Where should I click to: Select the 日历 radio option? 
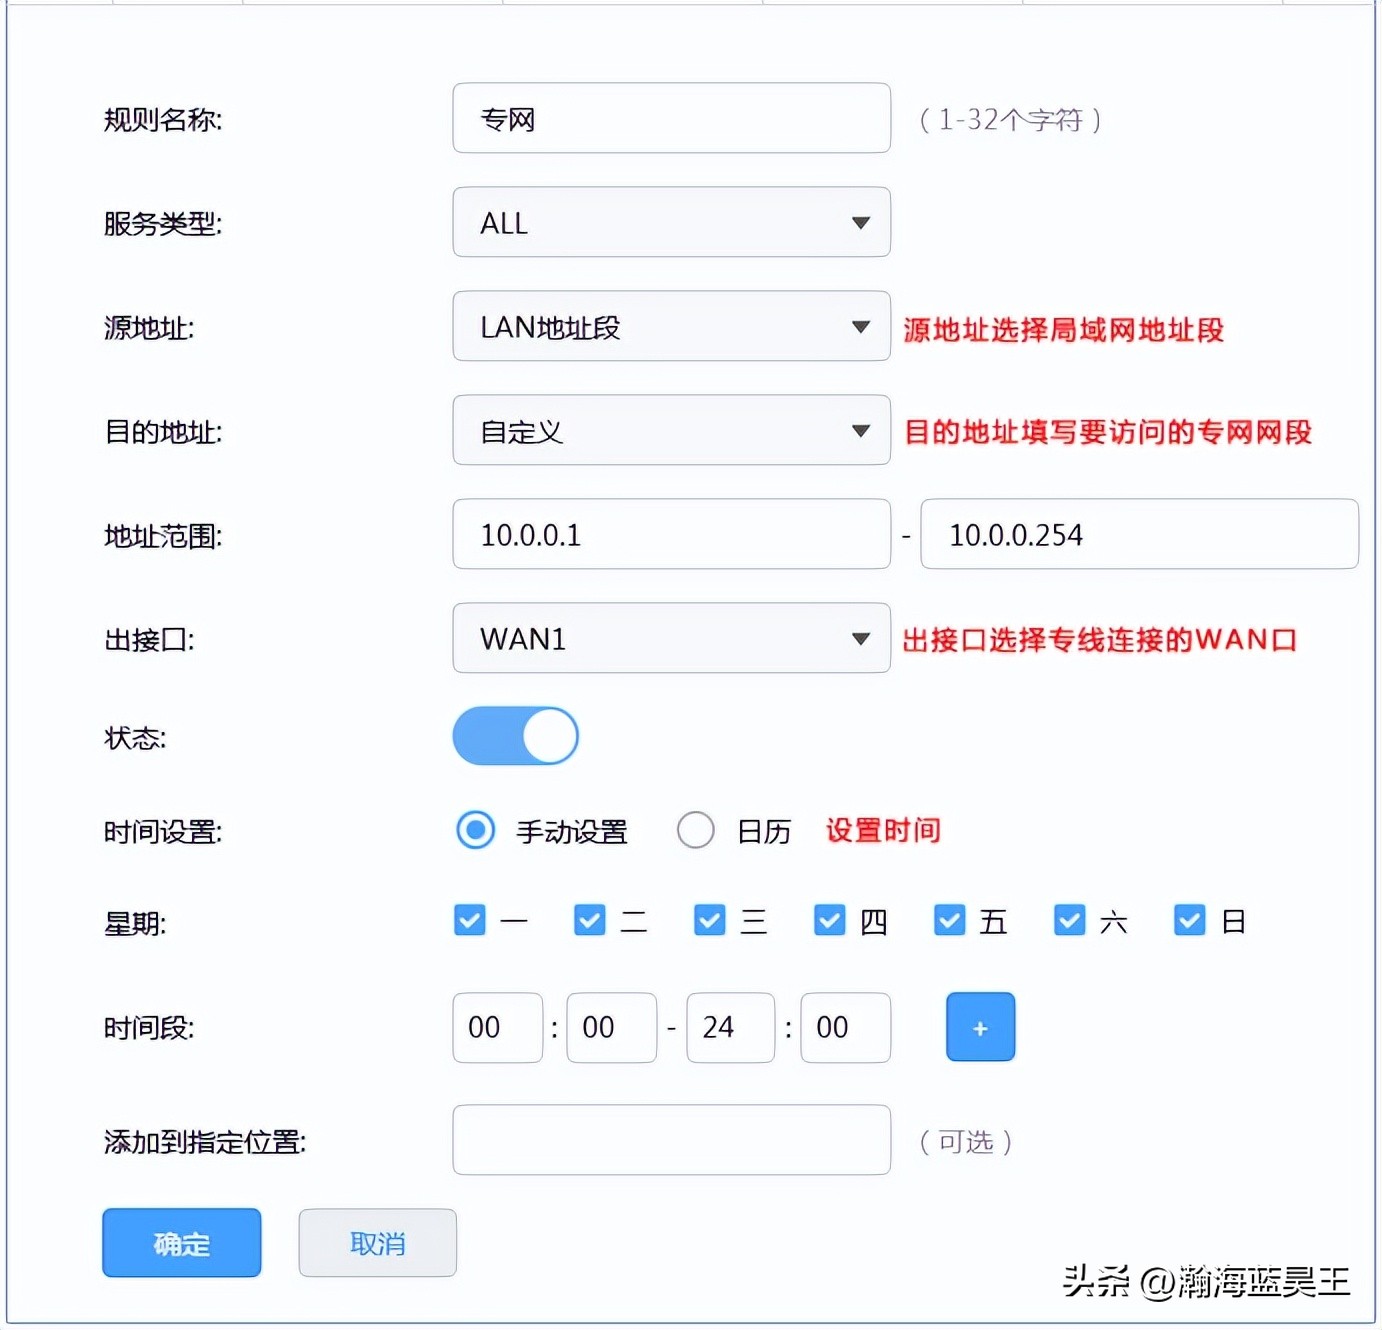click(x=695, y=830)
